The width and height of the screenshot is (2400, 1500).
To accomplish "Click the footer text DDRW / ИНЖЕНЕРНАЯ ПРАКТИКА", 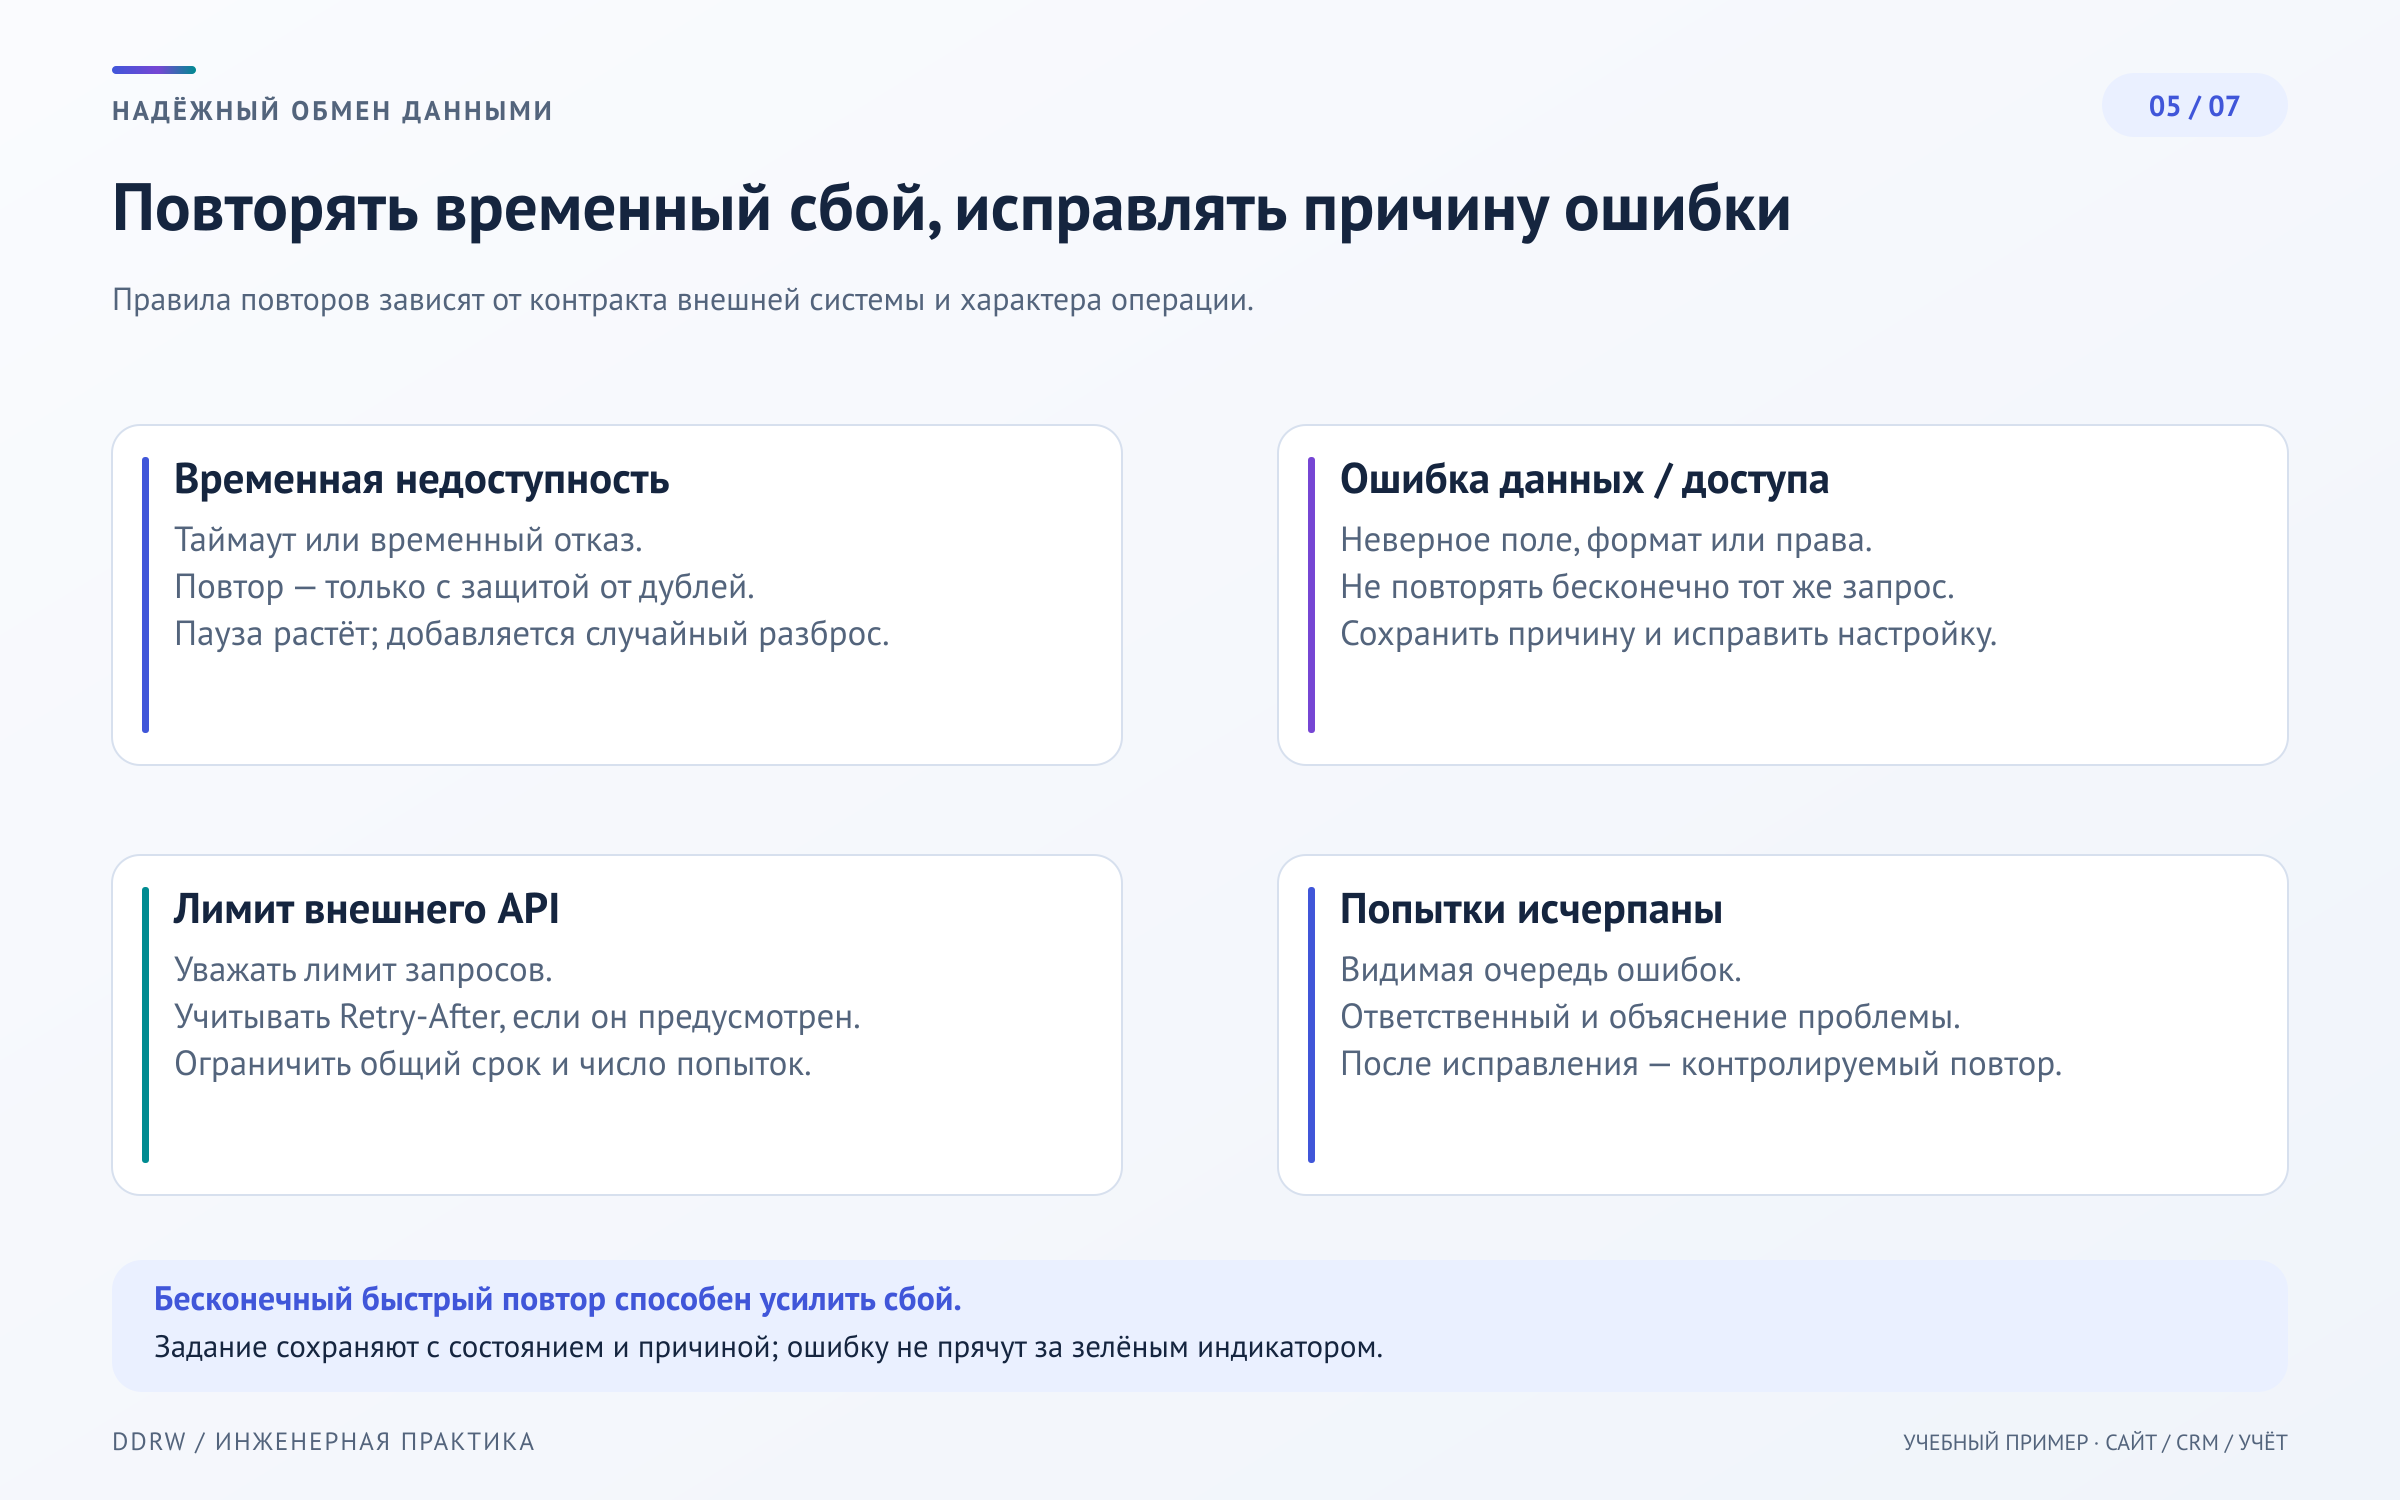I will tap(323, 1442).
